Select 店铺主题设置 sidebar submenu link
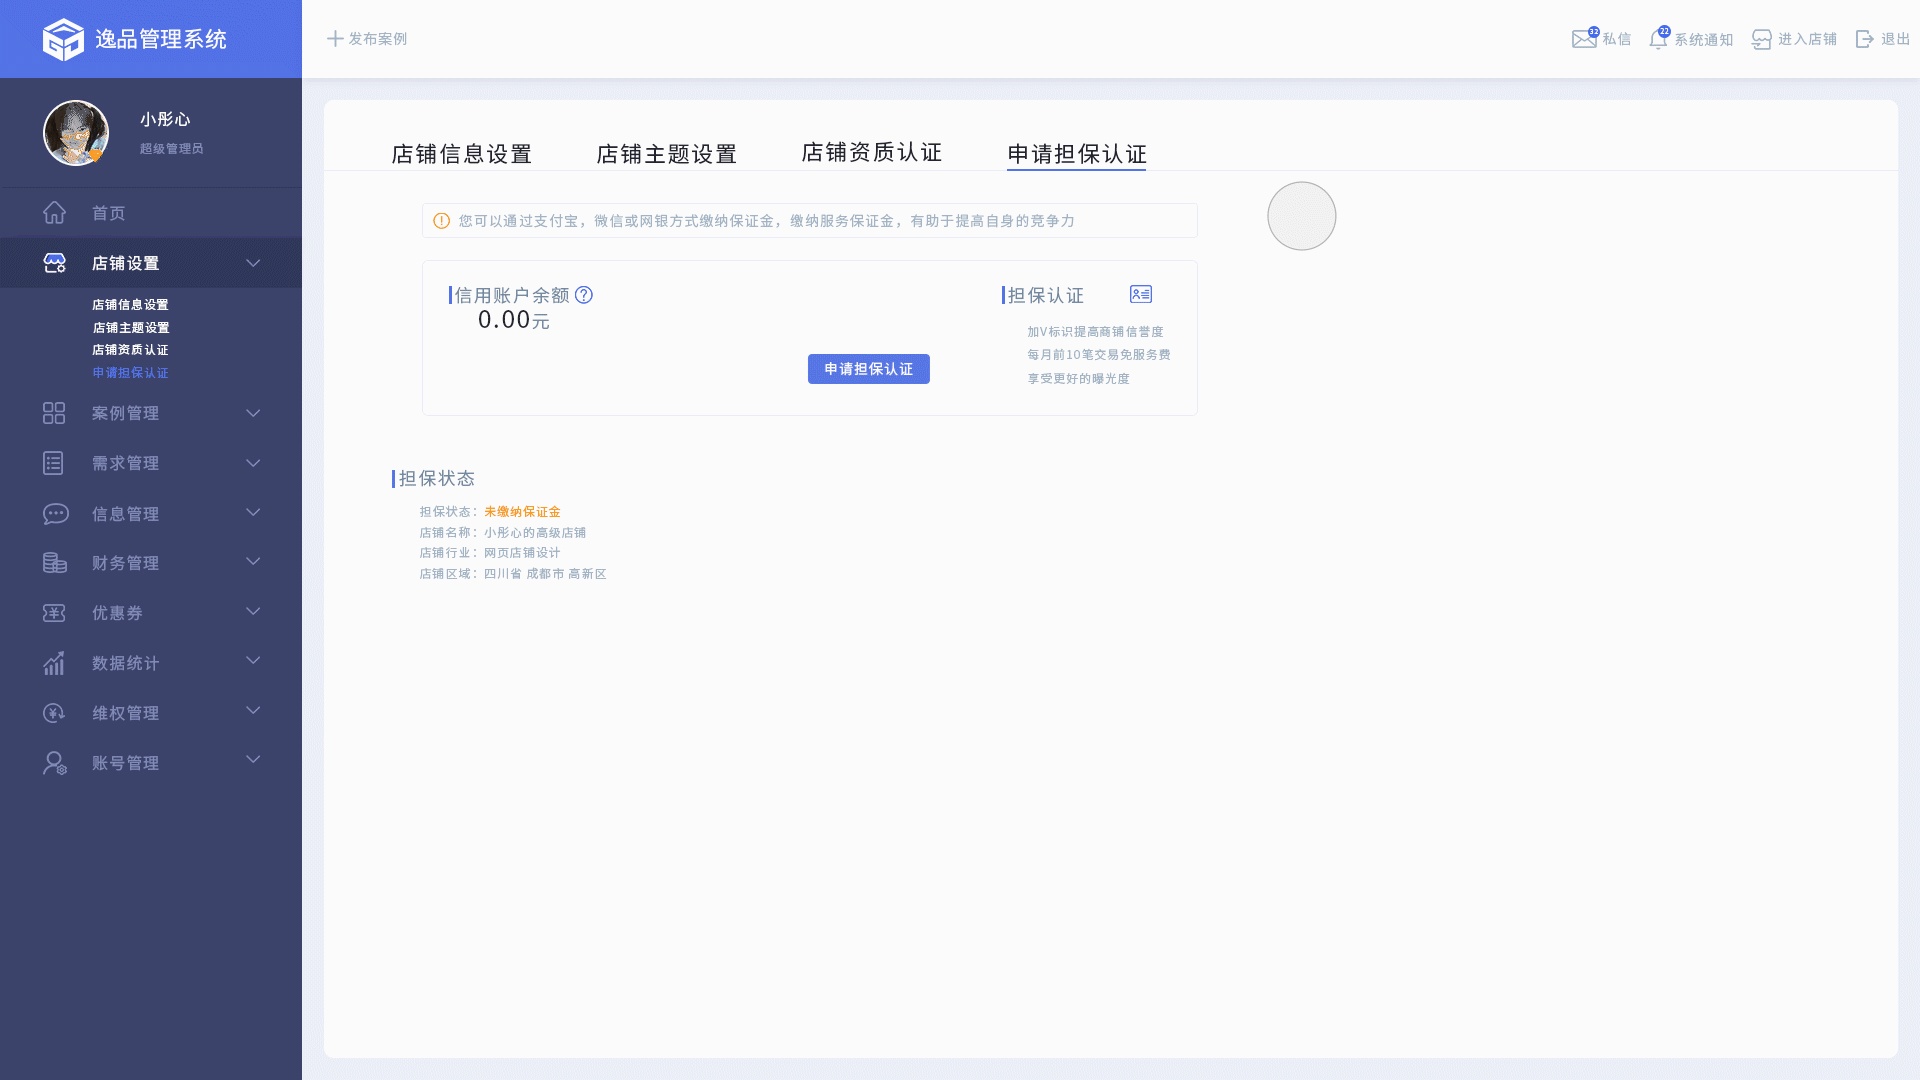1920x1080 pixels. [x=131, y=328]
